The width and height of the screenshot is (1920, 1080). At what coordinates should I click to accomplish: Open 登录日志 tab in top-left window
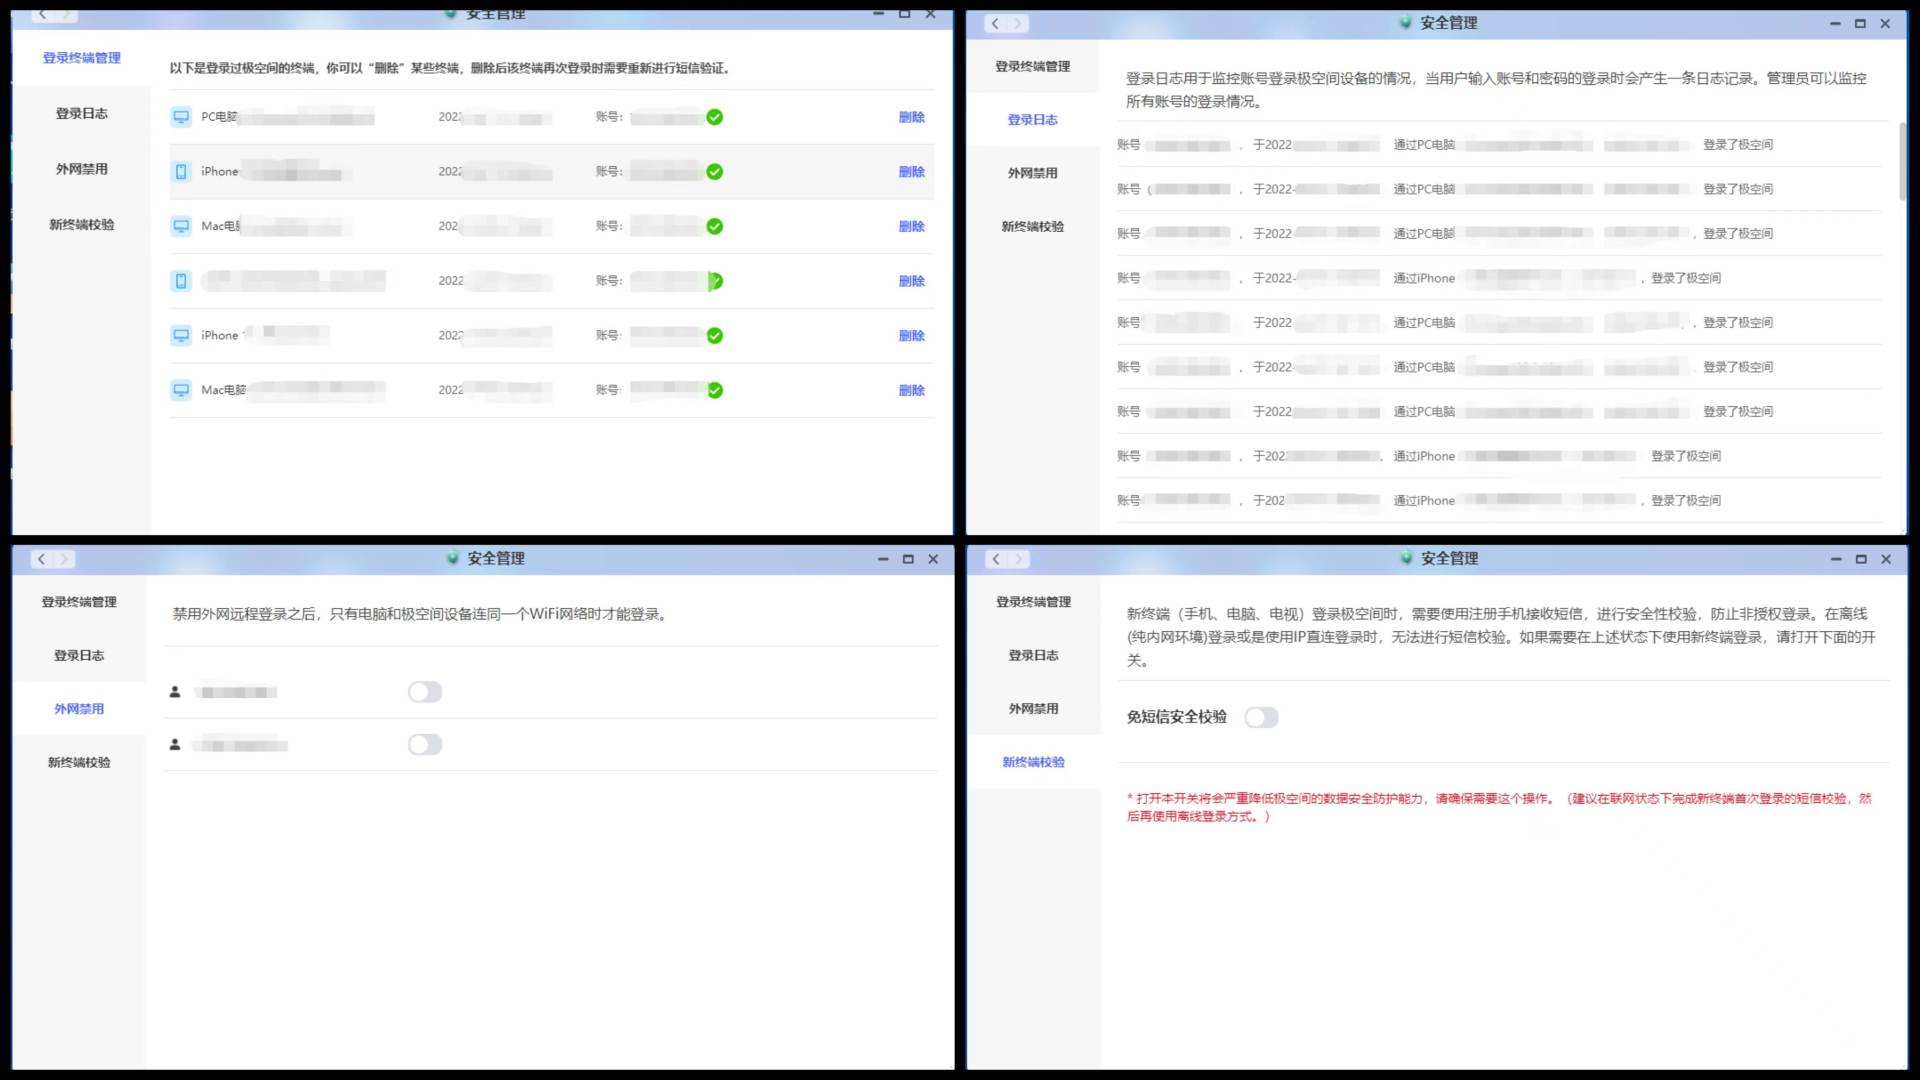pos(81,114)
